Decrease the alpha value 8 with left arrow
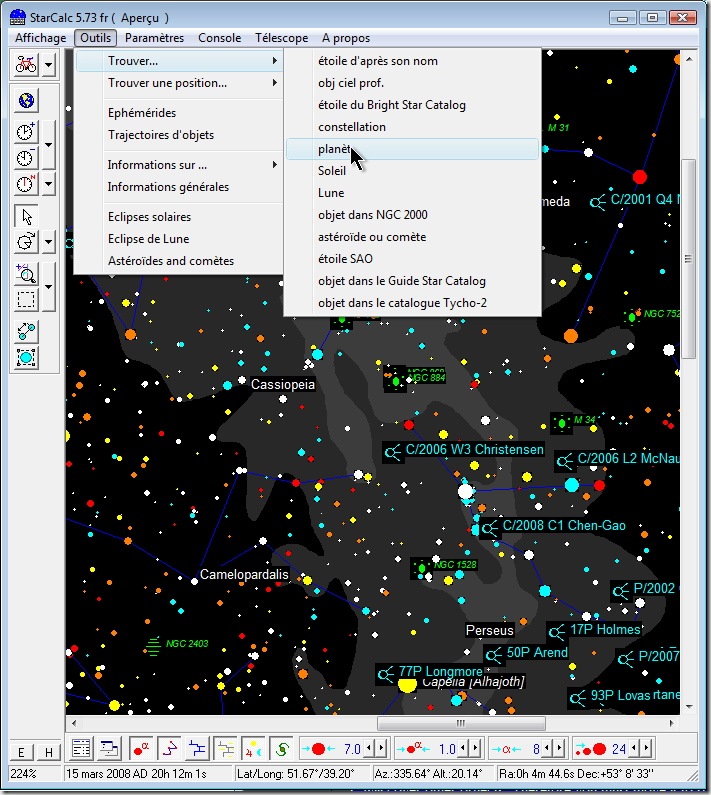This screenshot has height=795, width=711. [x=547, y=748]
